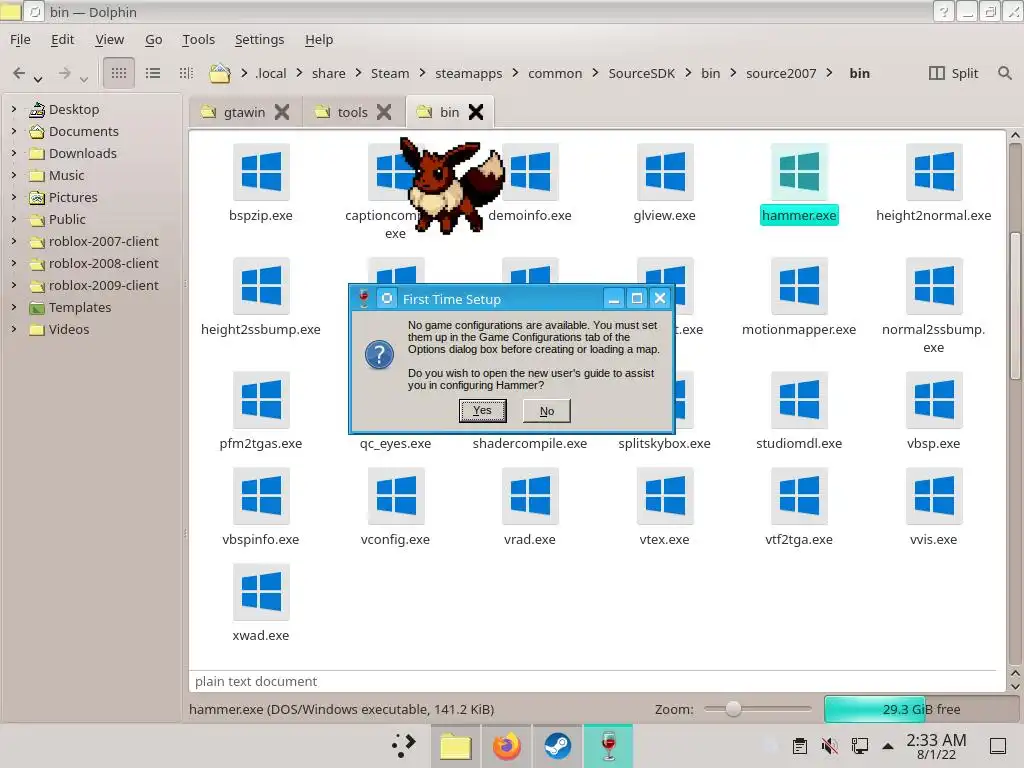
Task: Unmute audio via tray volume icon
Action: 829,746
